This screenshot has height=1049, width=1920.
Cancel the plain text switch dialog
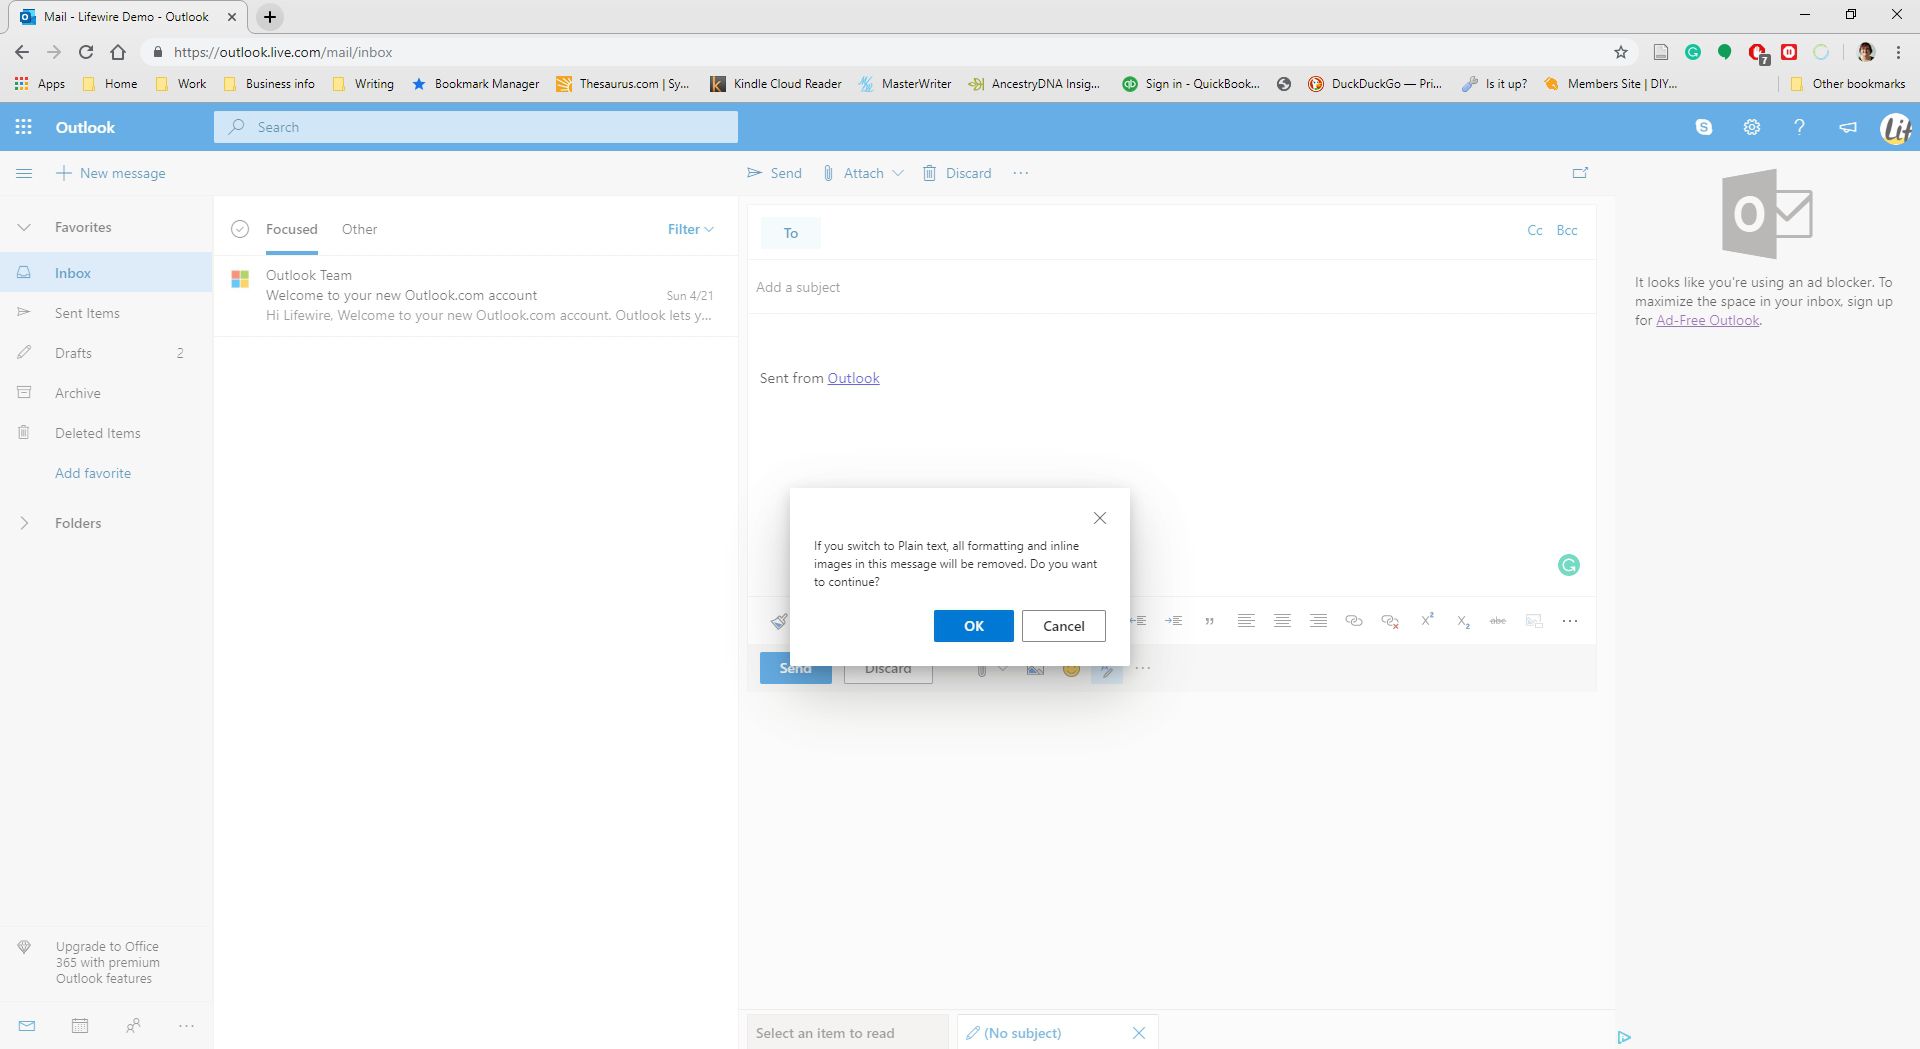(1063, 626)
